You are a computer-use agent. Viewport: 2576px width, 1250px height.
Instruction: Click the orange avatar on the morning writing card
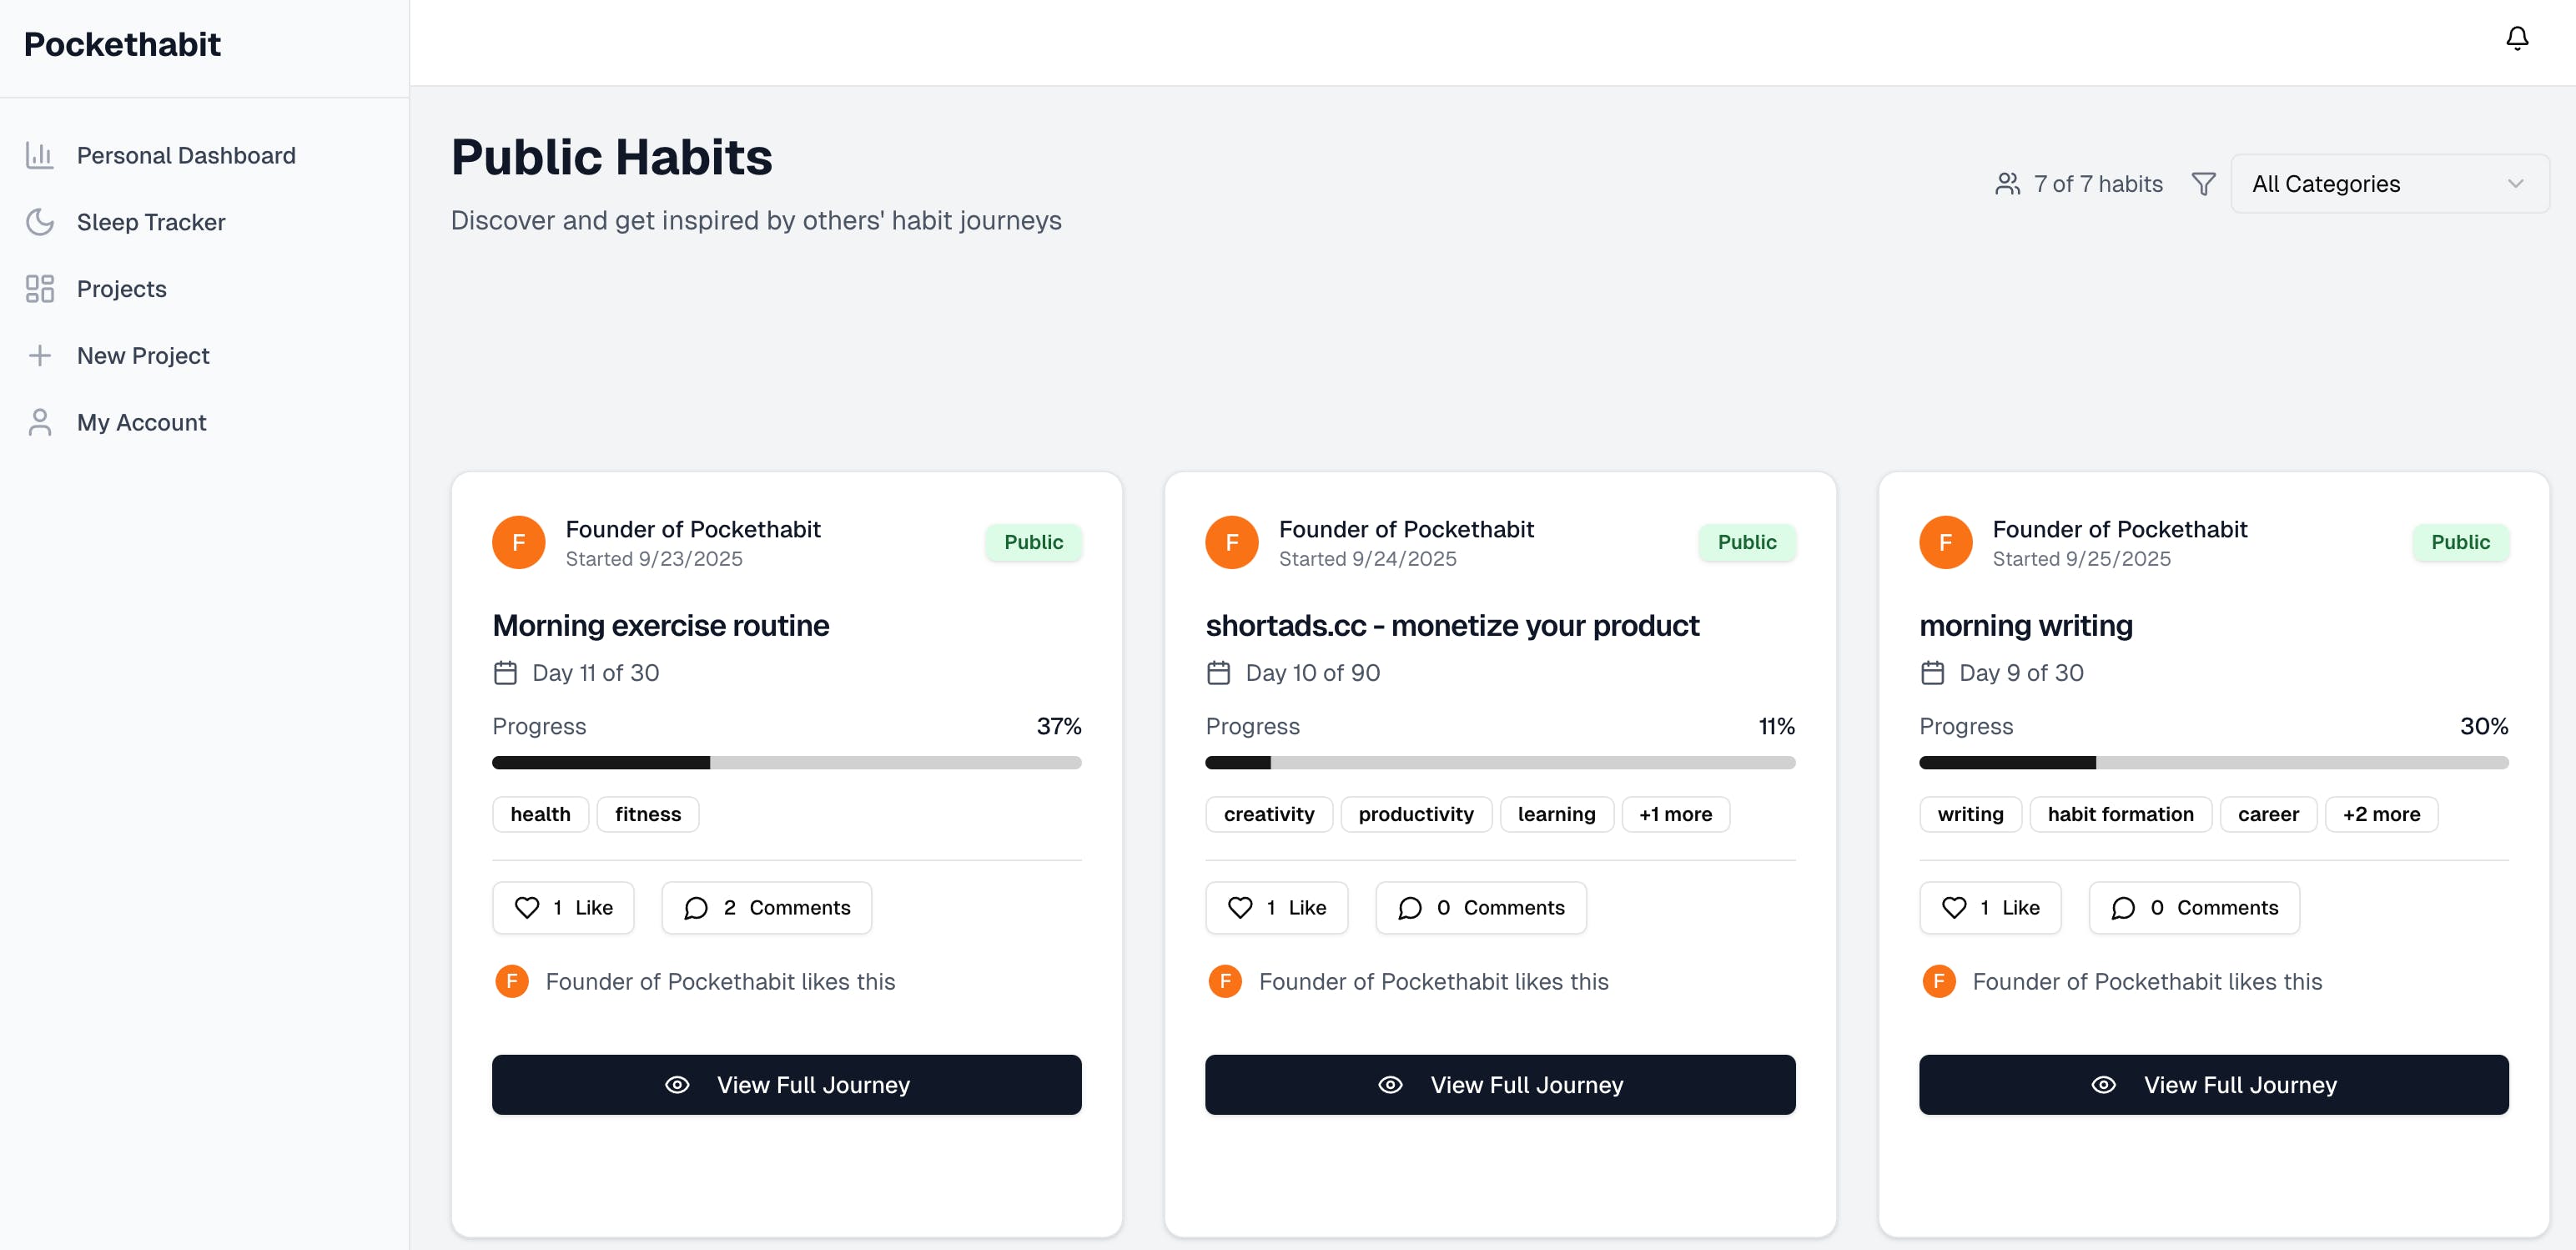1944,542
